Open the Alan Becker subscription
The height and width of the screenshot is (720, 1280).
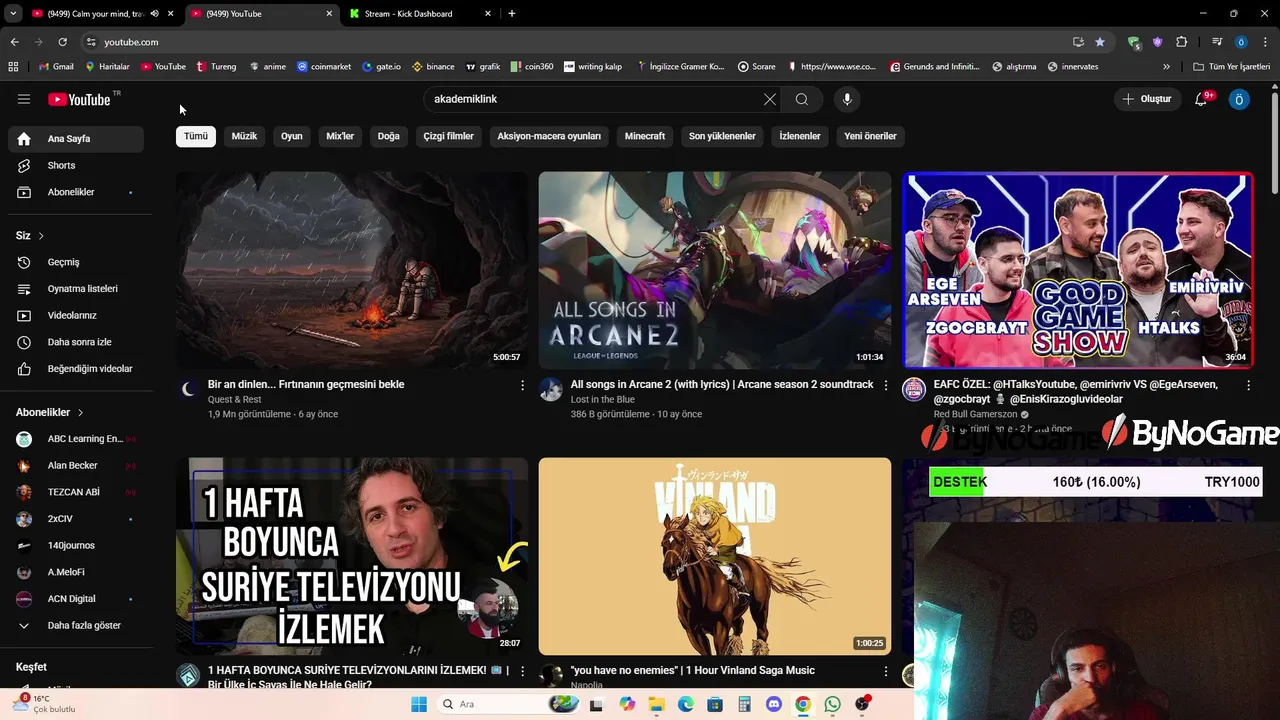[x=76, y=466]
